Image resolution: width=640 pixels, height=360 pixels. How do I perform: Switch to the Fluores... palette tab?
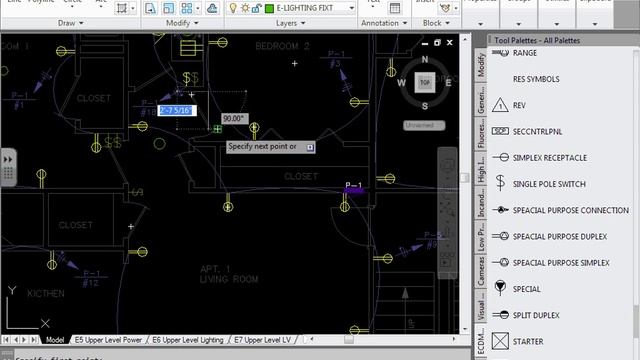coord(481,133)
